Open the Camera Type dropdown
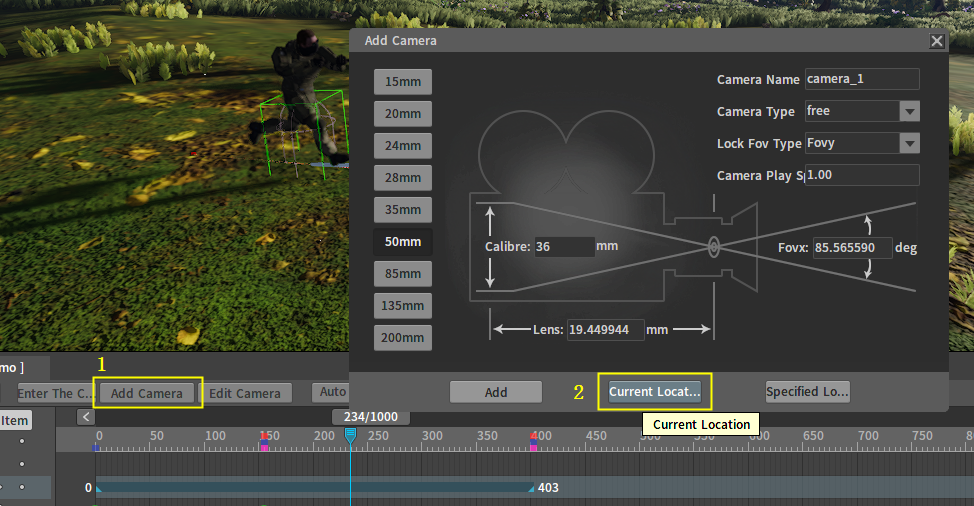 click(909, 111)
